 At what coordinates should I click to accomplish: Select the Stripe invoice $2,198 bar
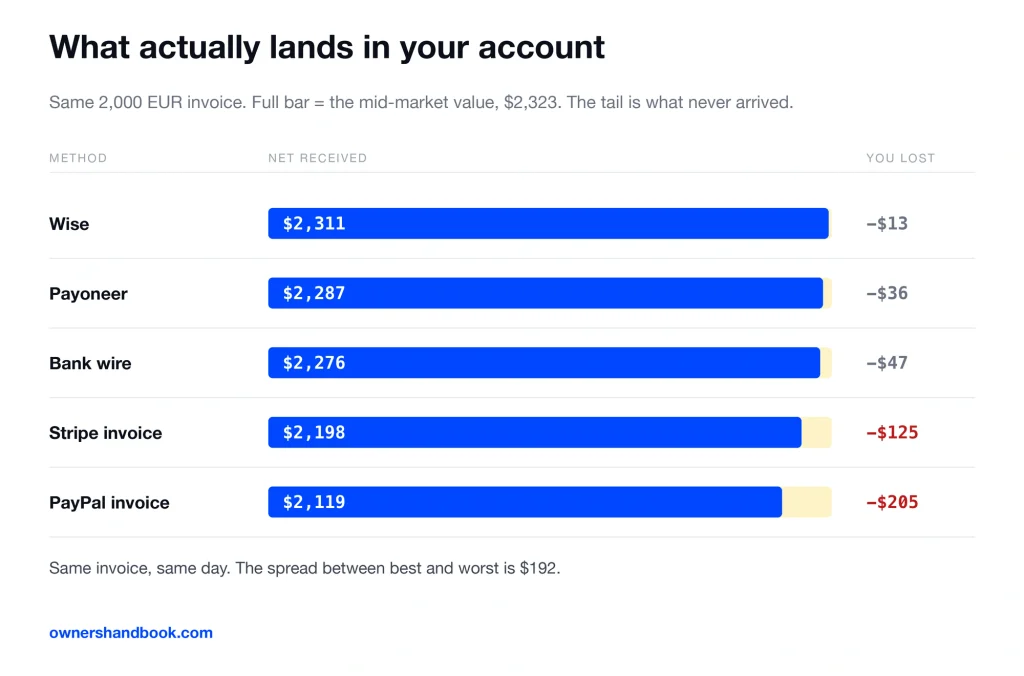(534, 432)
